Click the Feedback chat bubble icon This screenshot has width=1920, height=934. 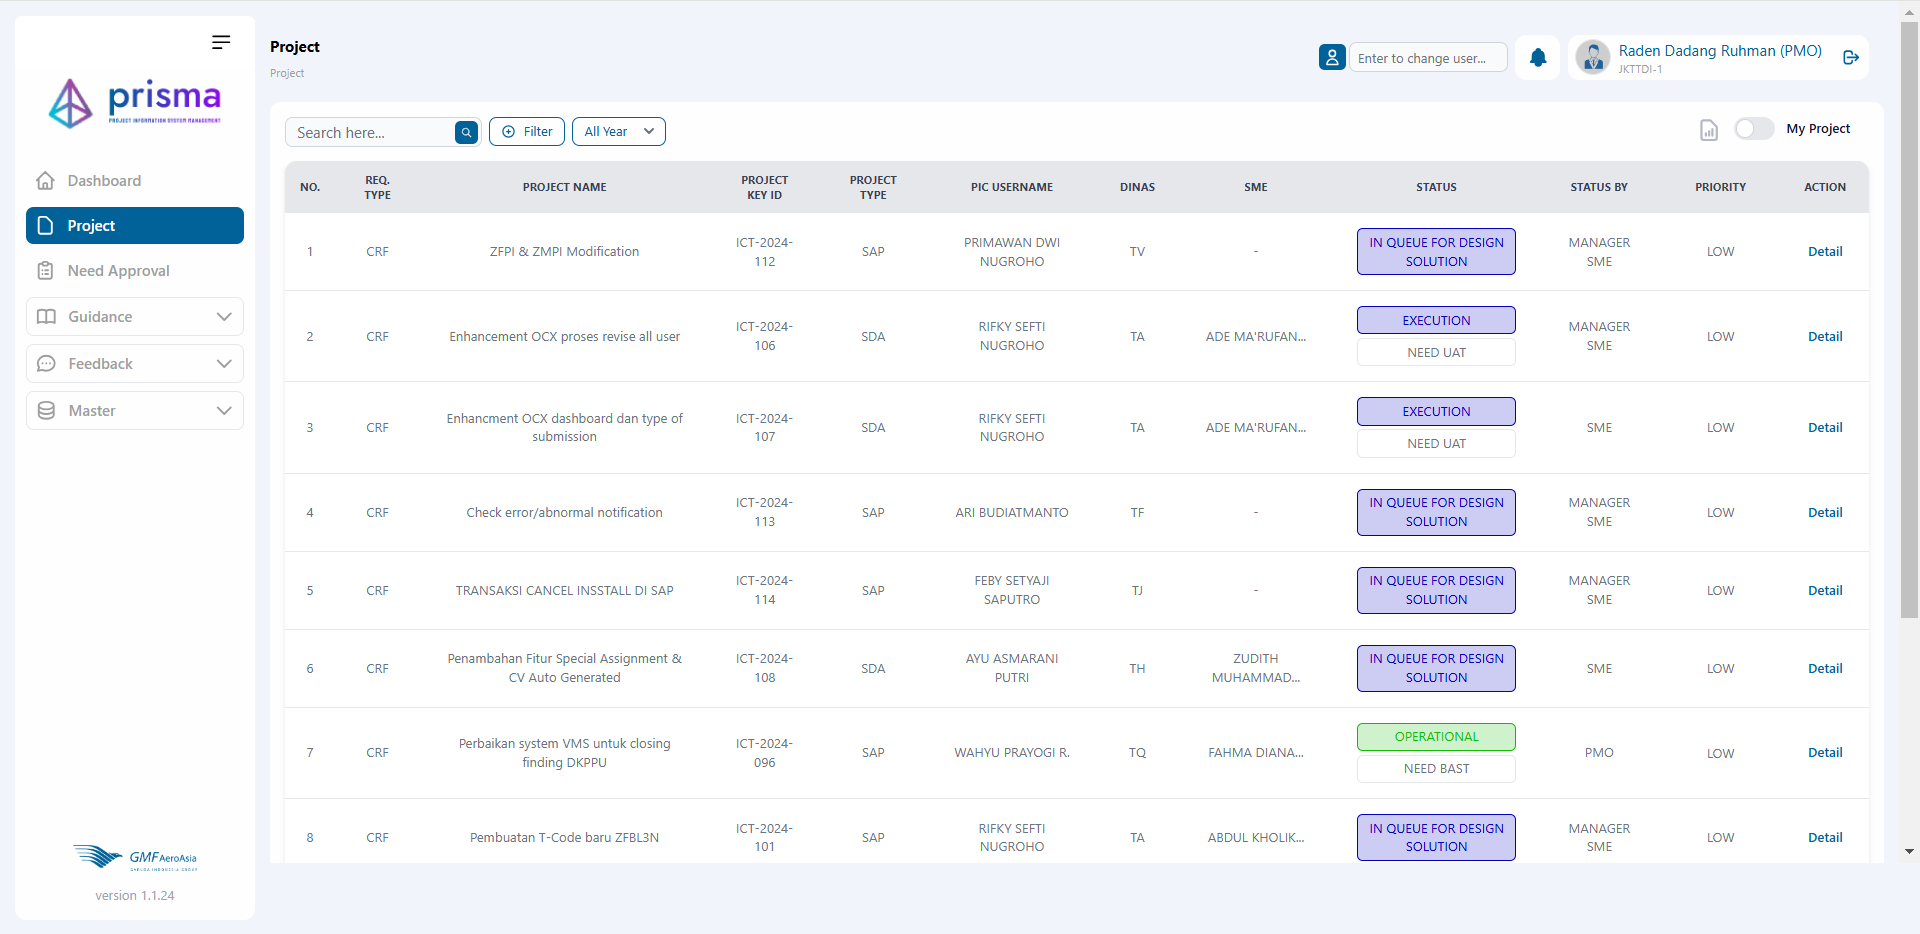point(46,364)
